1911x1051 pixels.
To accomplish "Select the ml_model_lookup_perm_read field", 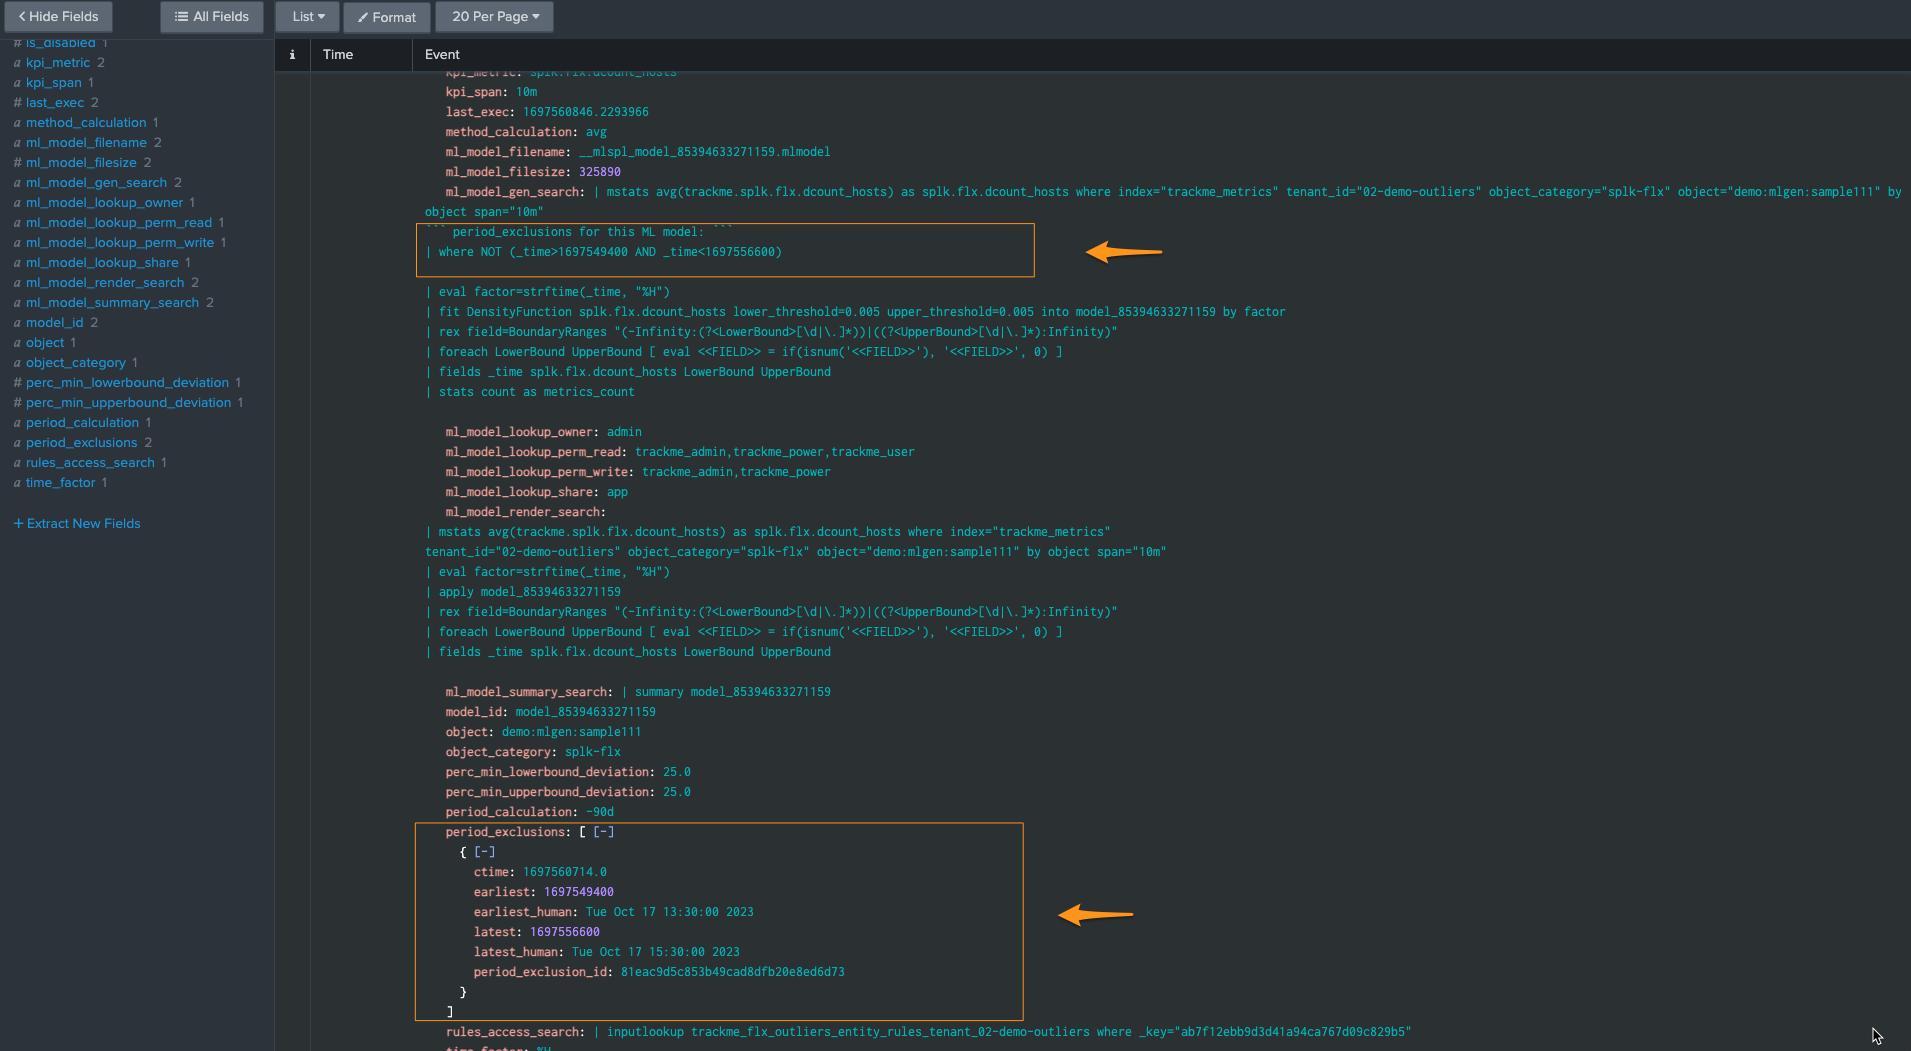I will coord(119,222).
